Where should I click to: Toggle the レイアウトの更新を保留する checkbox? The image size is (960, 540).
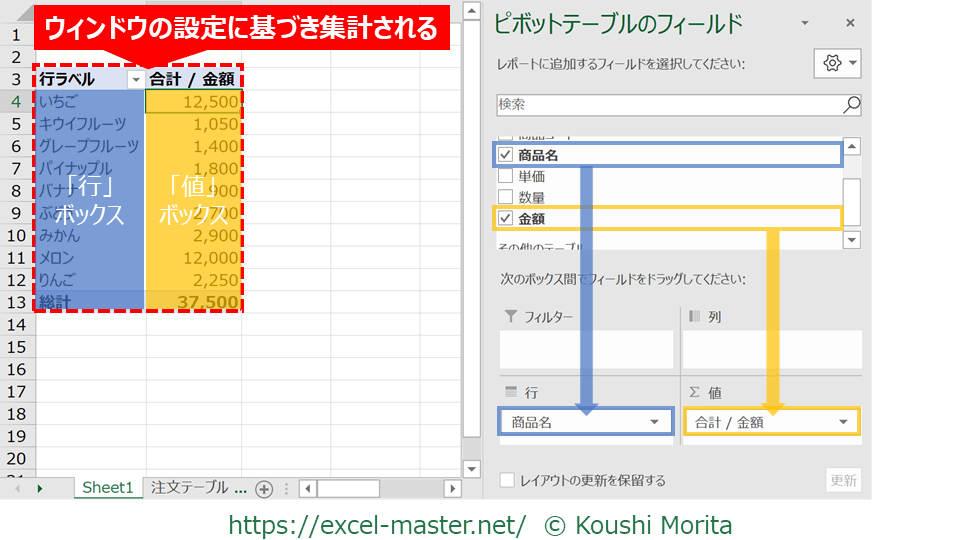508,480
